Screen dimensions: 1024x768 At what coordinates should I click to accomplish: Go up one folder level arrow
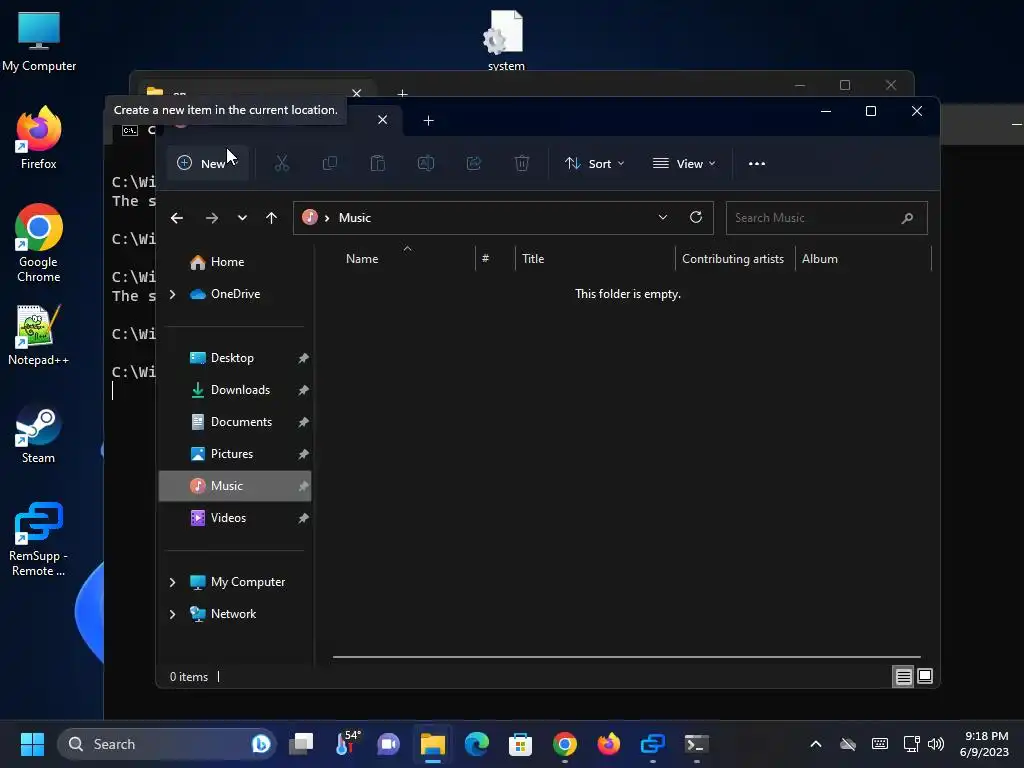pos(272,218)
